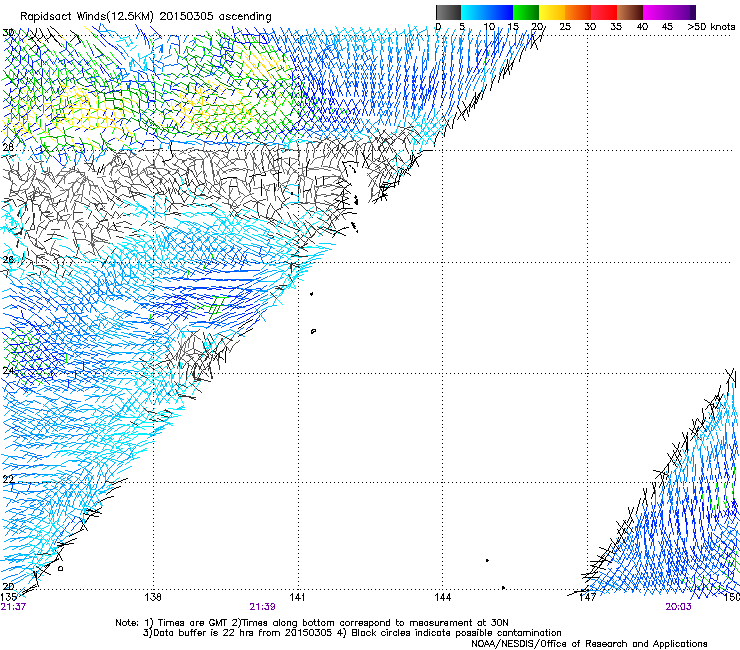Click the brown 35-40 knots color band
740x650 pixels.
[630, 12]
